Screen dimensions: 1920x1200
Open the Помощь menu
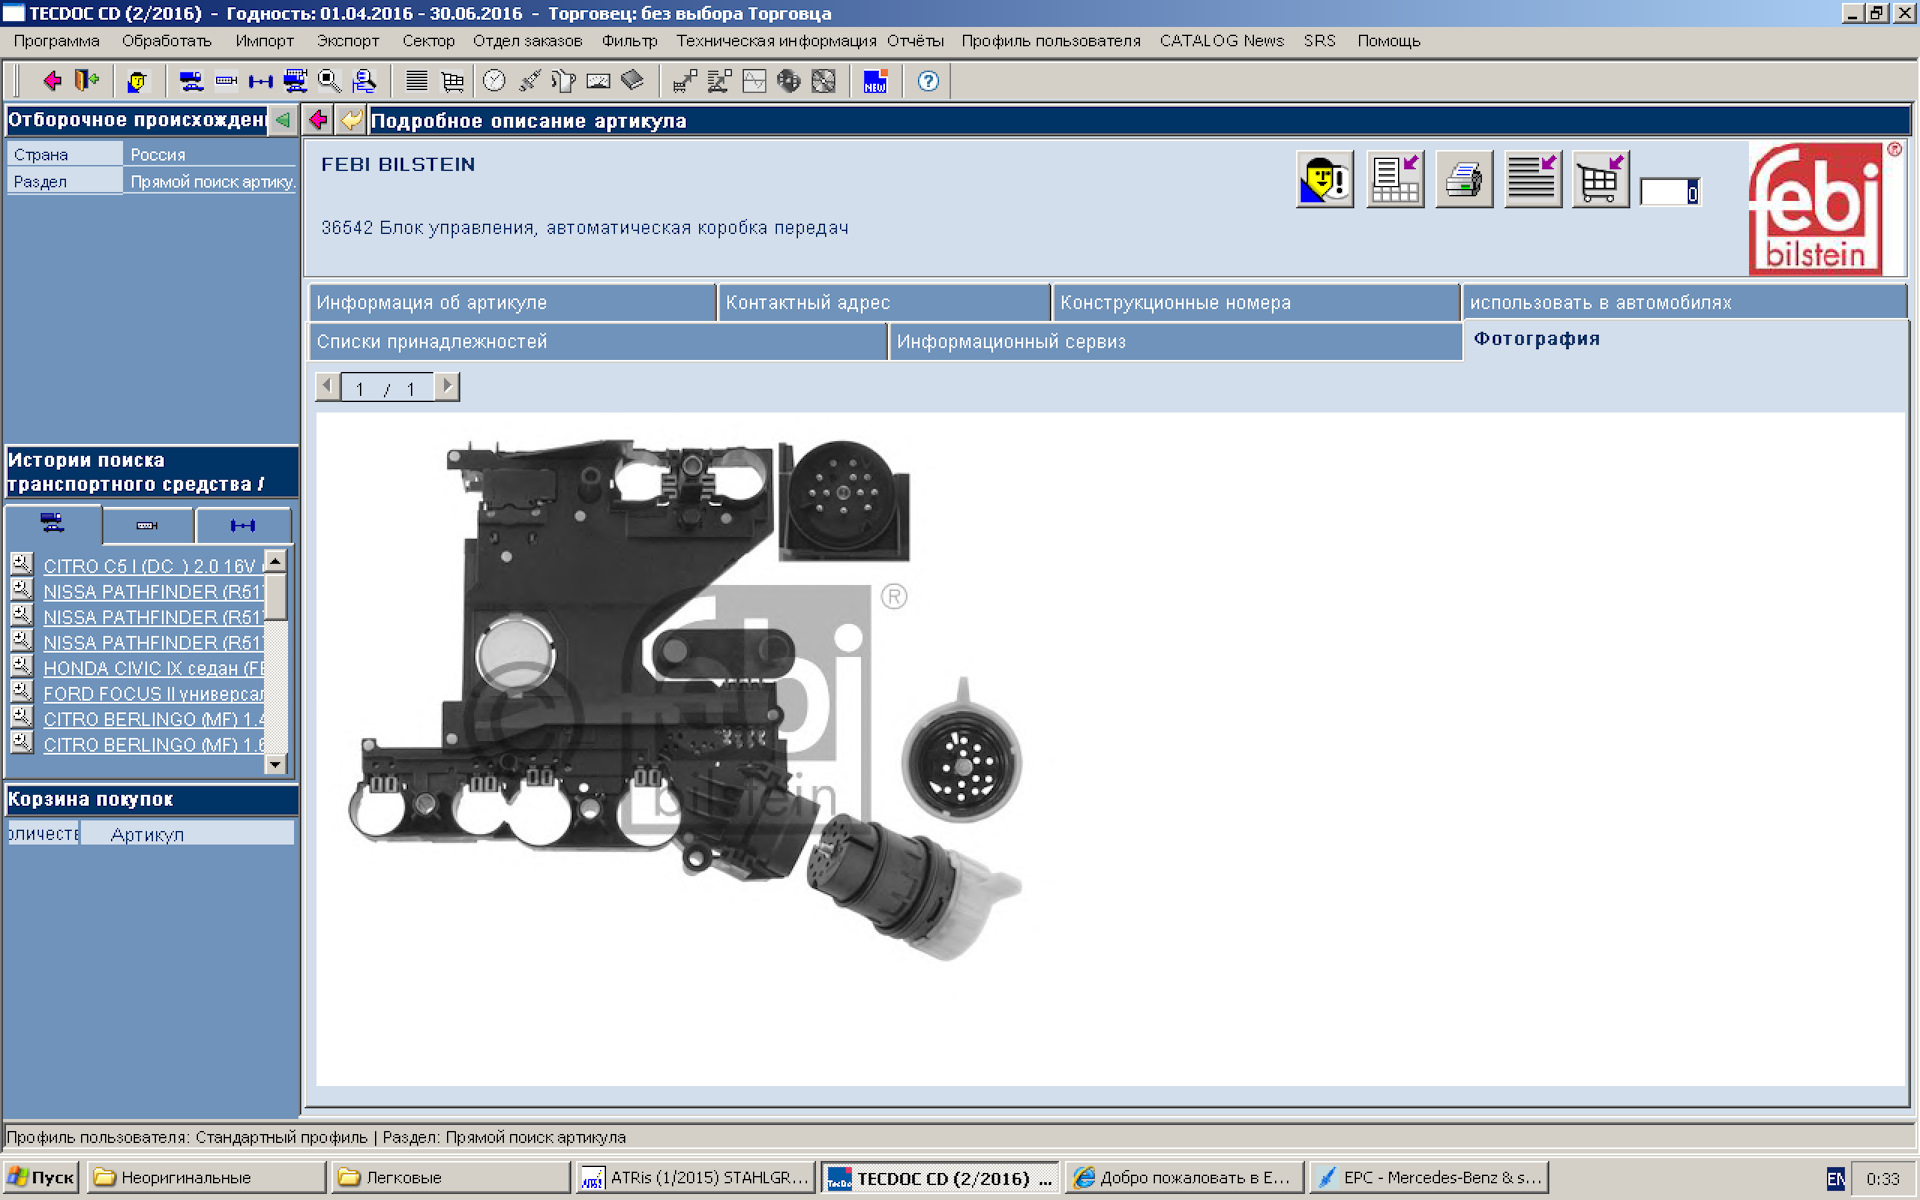tap(1389, 41)
